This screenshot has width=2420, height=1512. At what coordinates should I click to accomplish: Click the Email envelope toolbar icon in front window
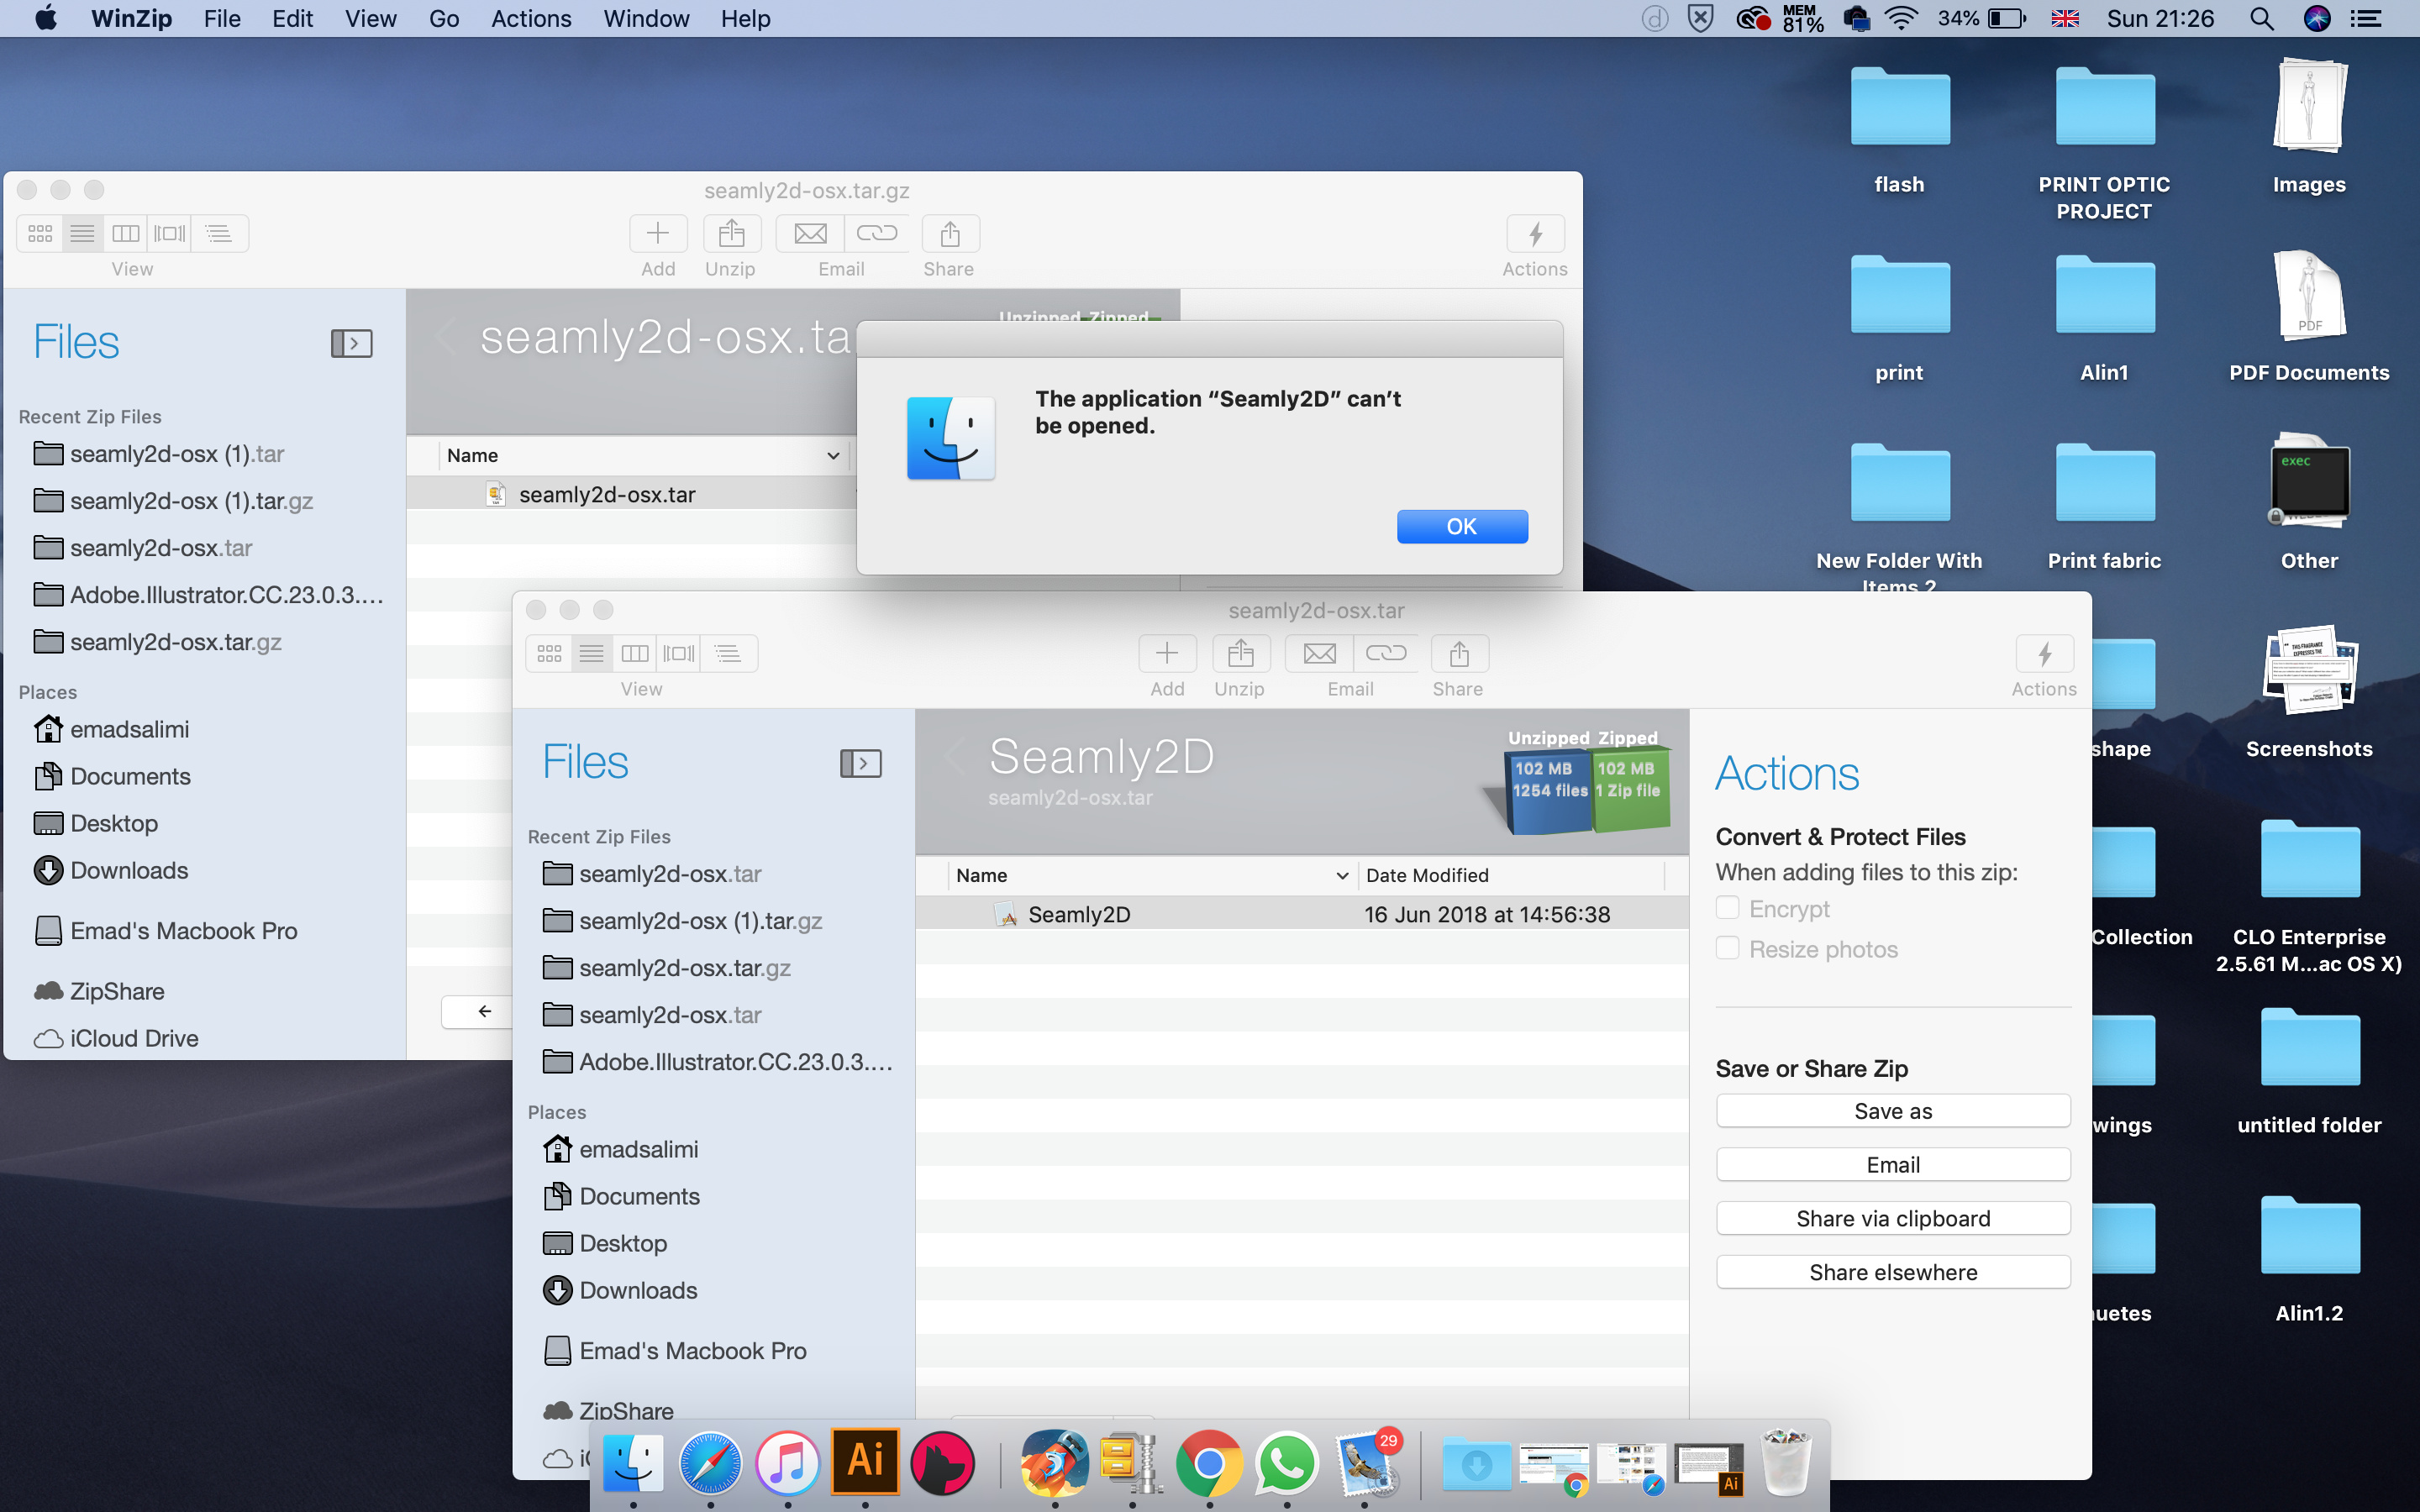[1319, 654]
